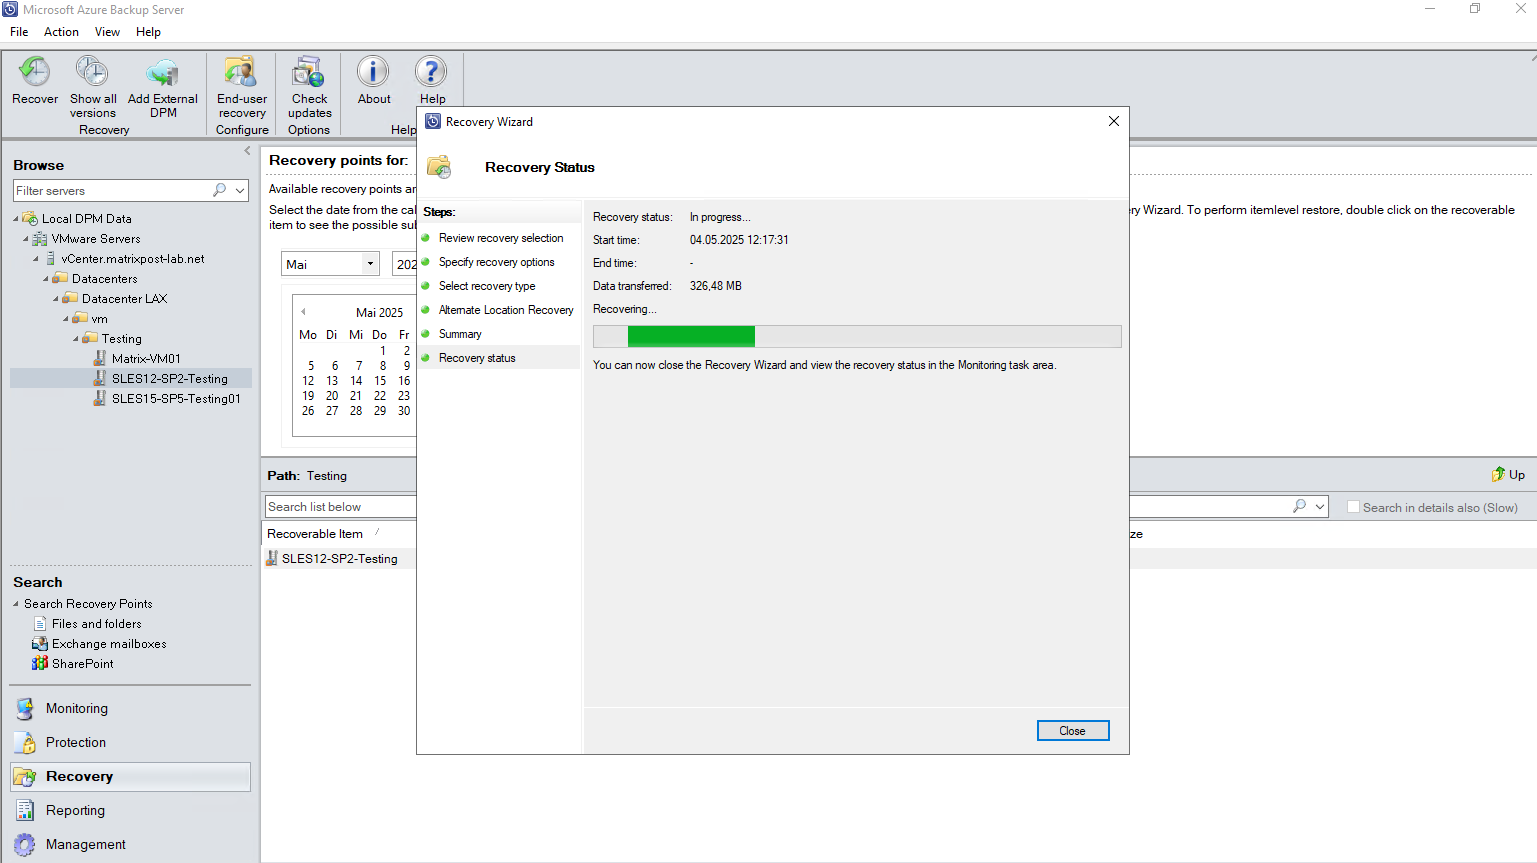Select Review recovery selection step

point(500,238)
